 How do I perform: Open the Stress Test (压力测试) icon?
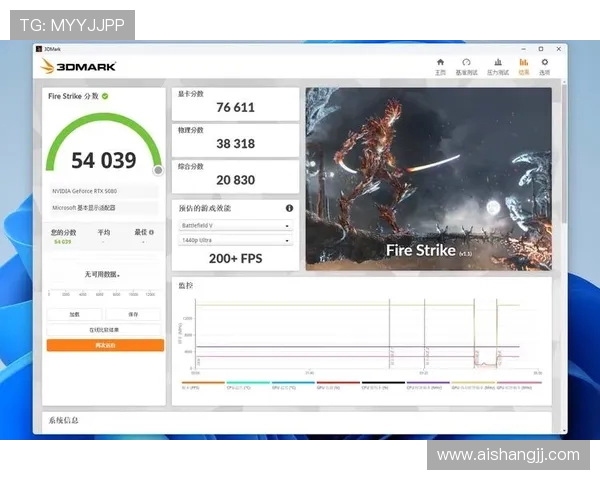(x=497, y=65)
